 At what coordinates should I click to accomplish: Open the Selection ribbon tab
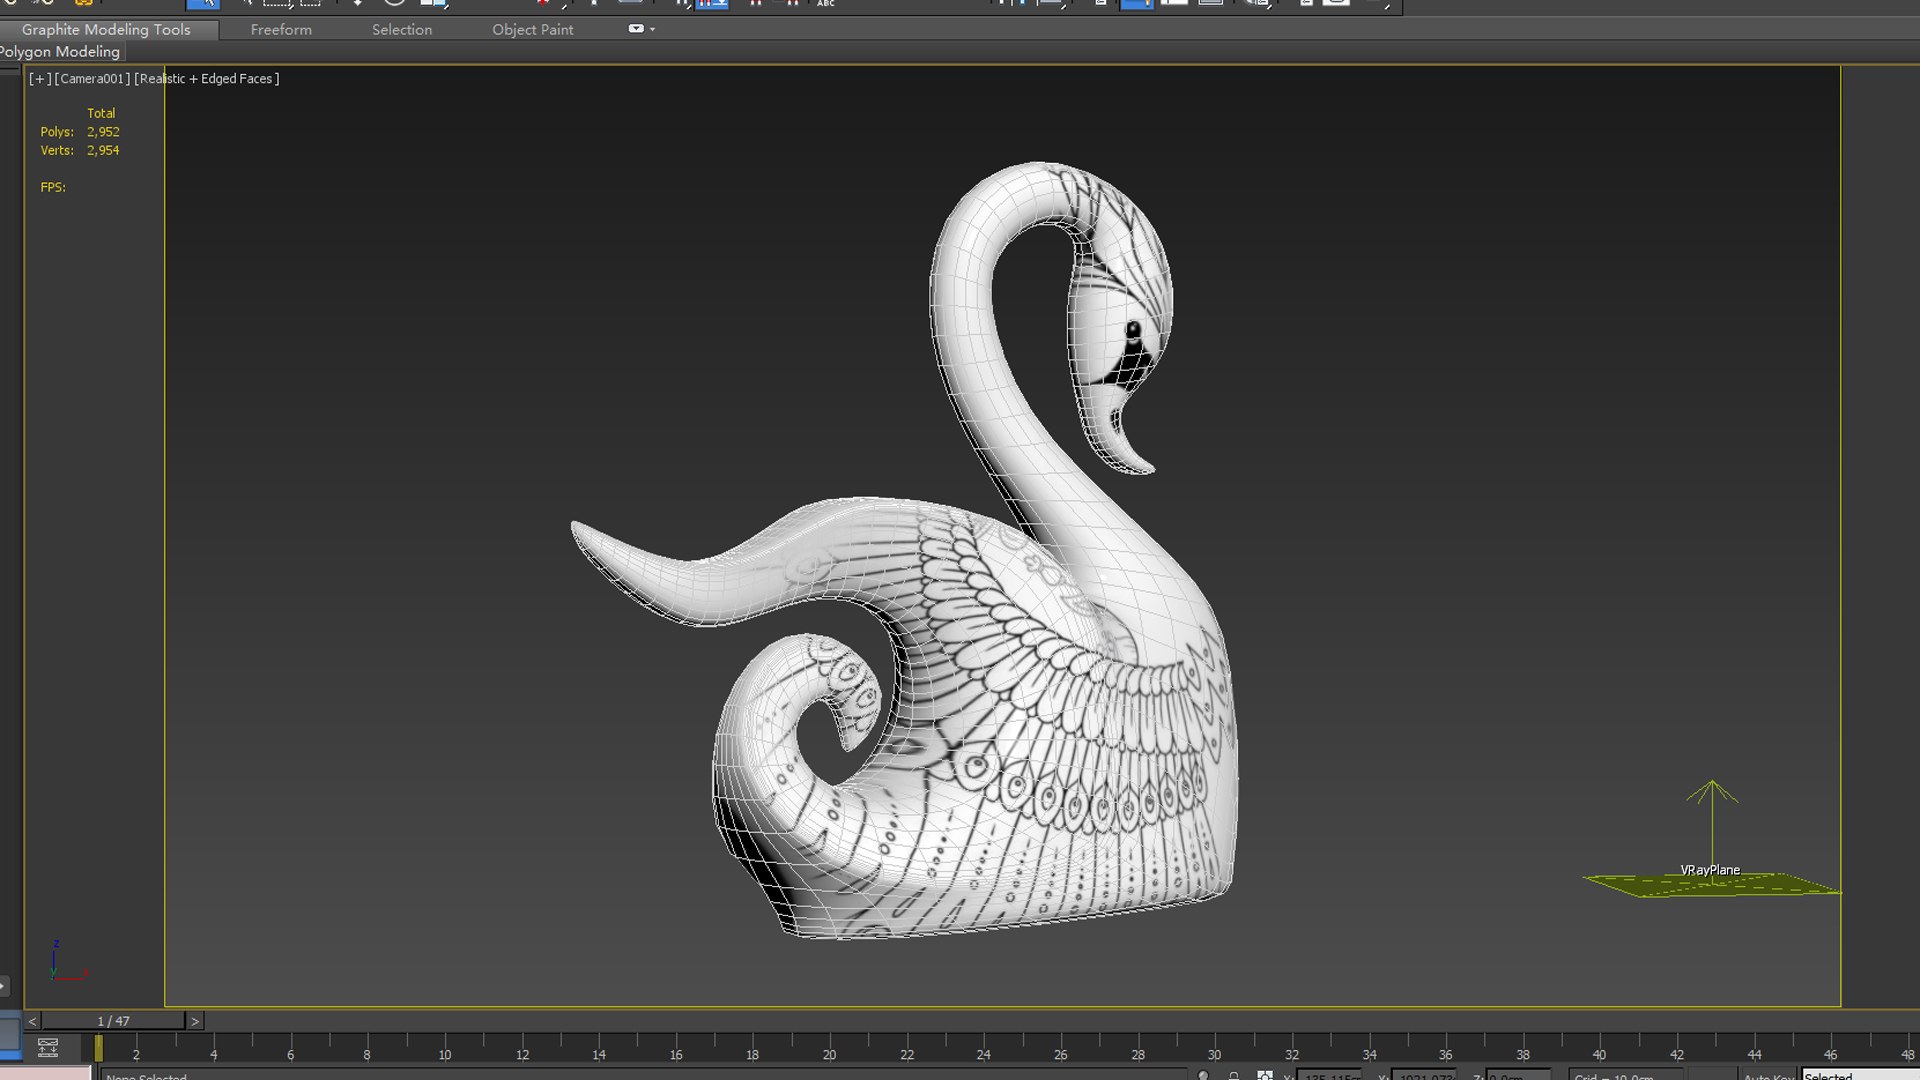point(402,29)
